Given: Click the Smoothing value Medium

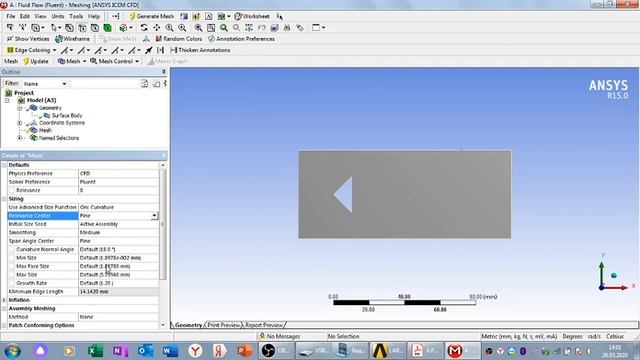Looking at the screenshot, I should [118, 233].
